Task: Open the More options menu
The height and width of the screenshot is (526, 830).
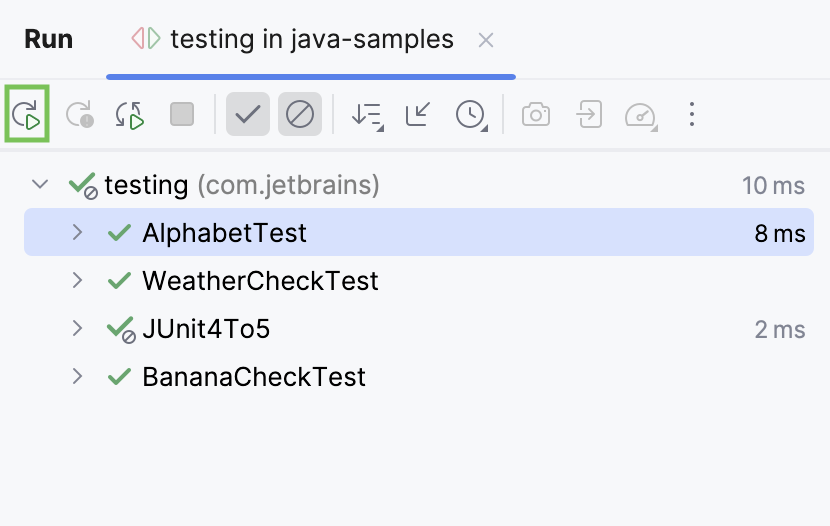Action: (x=692, y=115)
